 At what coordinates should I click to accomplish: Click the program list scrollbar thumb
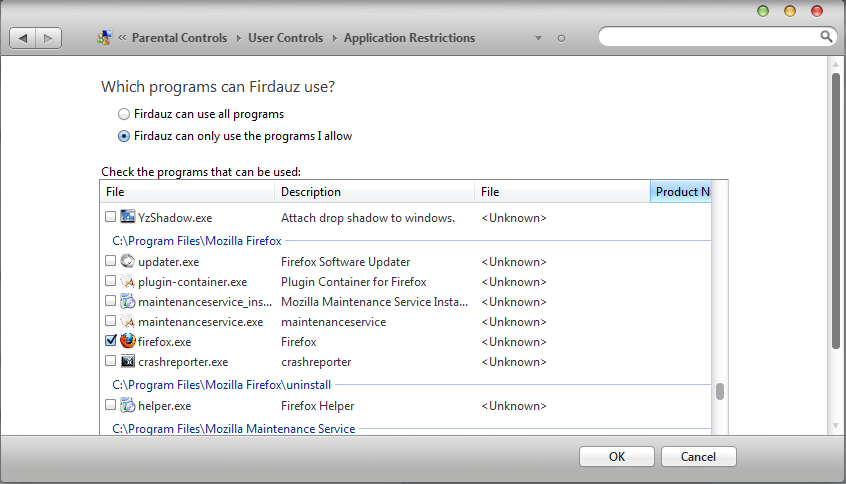(720, 391)
